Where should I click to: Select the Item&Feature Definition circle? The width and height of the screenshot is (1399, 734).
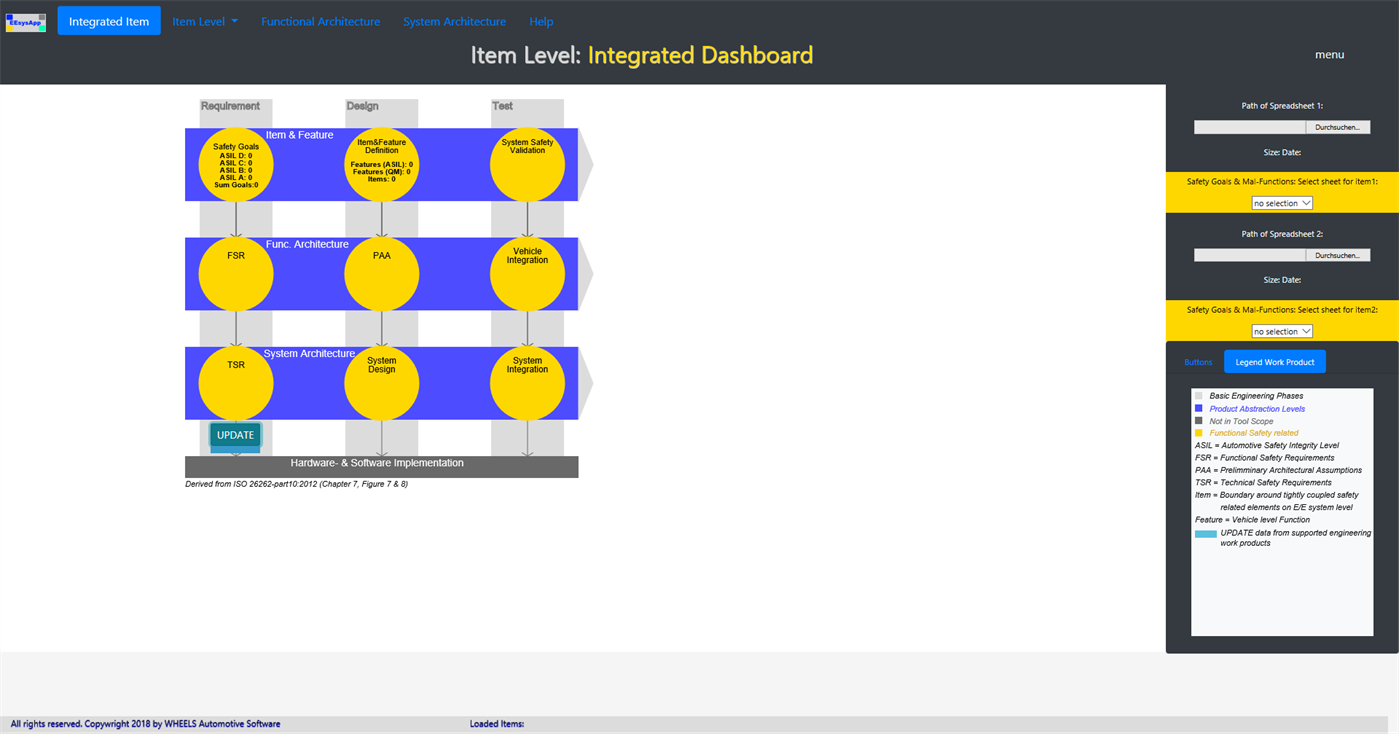[x=382, y=164]
